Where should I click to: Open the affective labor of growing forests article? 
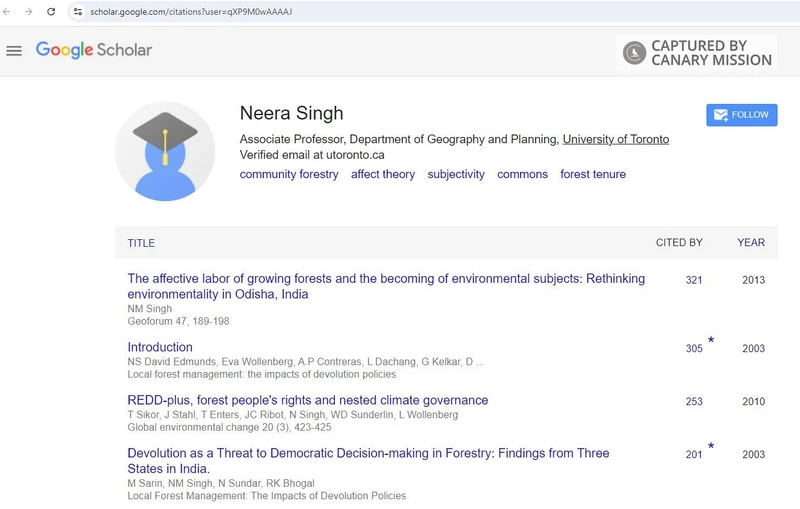coord(386,286)
